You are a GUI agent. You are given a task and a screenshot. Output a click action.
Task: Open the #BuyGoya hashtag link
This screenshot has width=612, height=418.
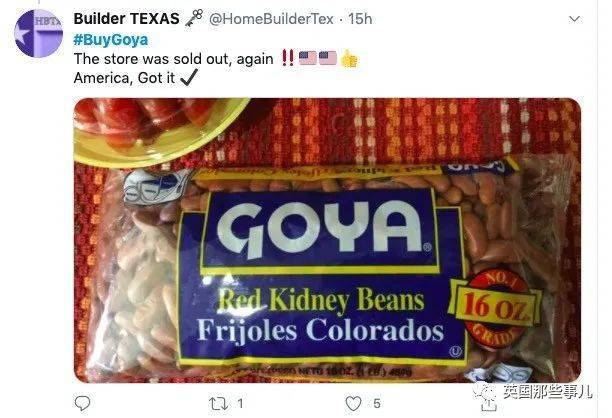click(111, 39)
